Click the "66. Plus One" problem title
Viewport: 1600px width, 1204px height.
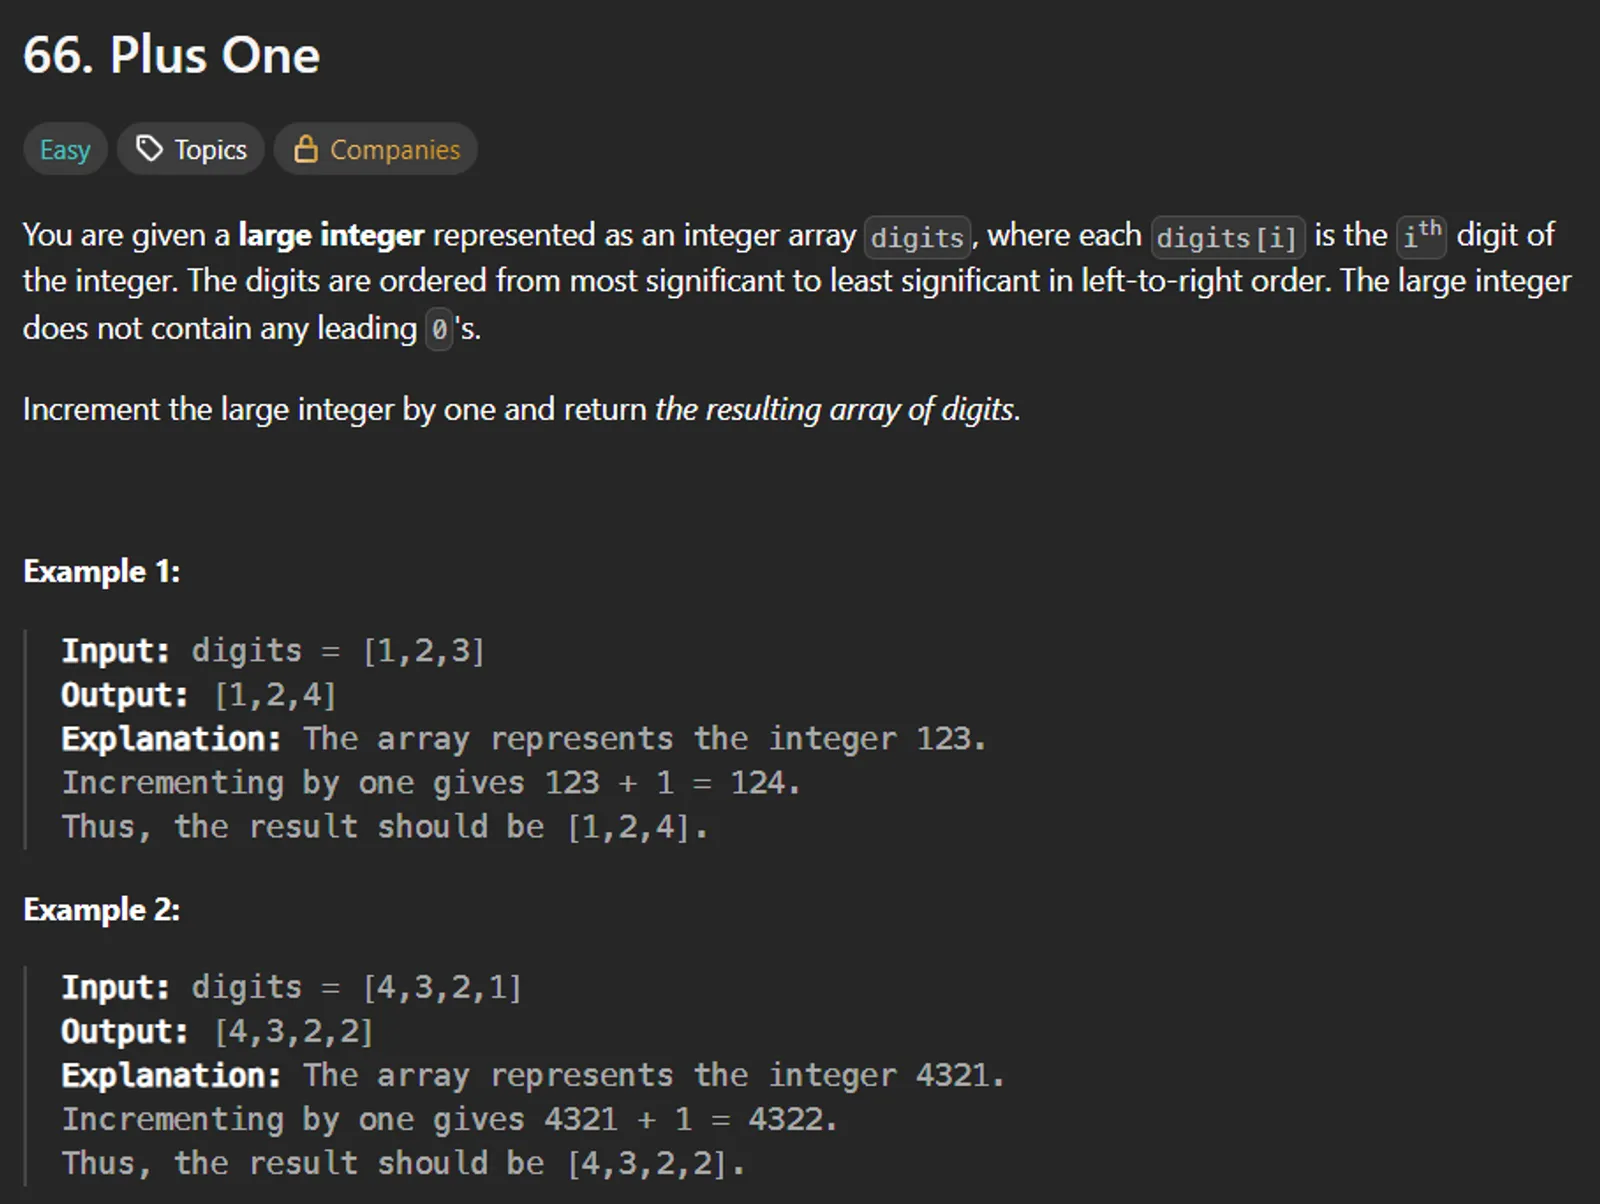pyautogui.click(x=171, y=55)
